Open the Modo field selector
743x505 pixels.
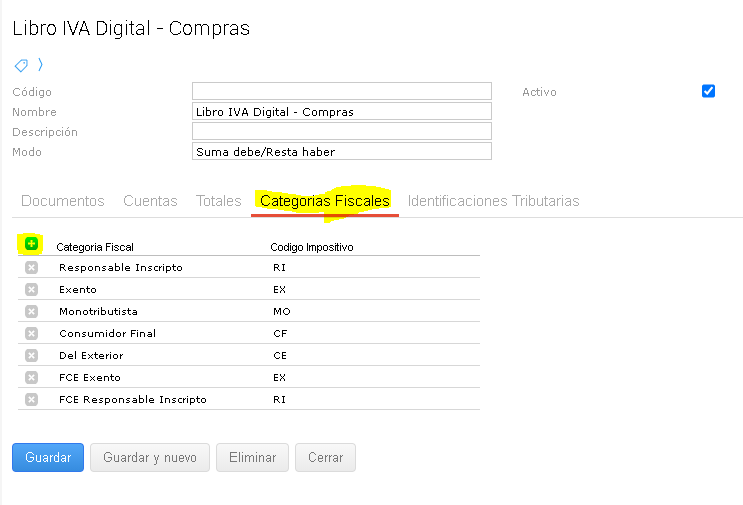[341, 152]
